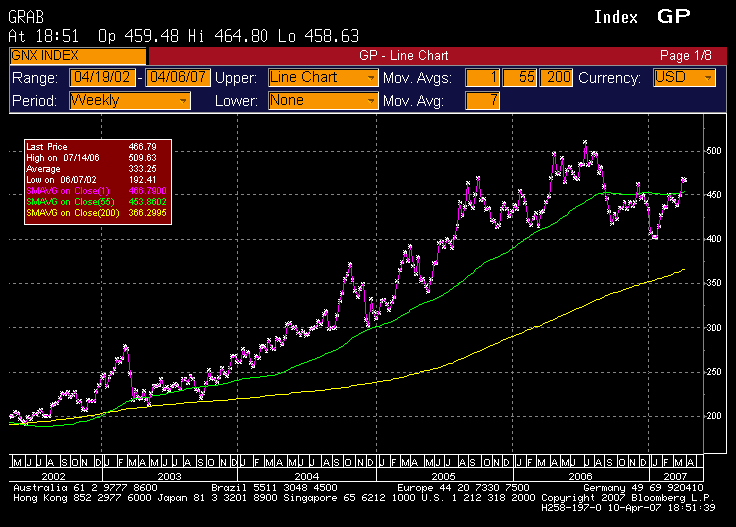Click the end of the yellow 200 average line
The height and width of the screenshot is (527, 736).
[684, 269]
